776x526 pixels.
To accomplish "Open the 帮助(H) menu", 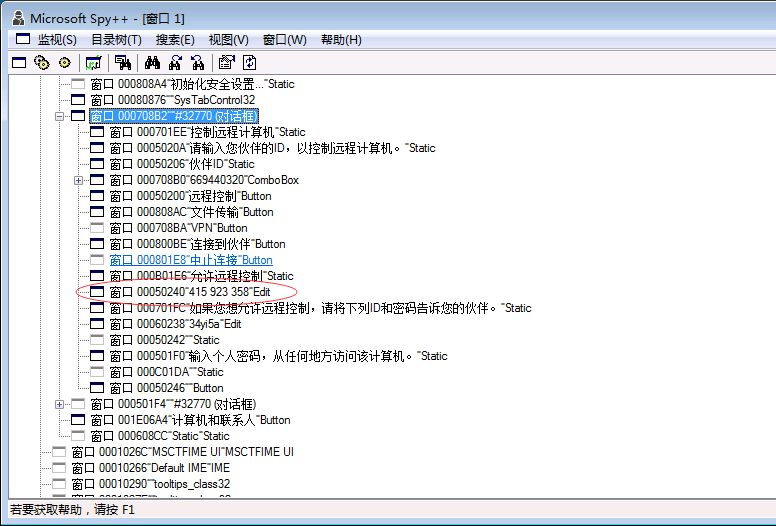I will pos(341,40).
